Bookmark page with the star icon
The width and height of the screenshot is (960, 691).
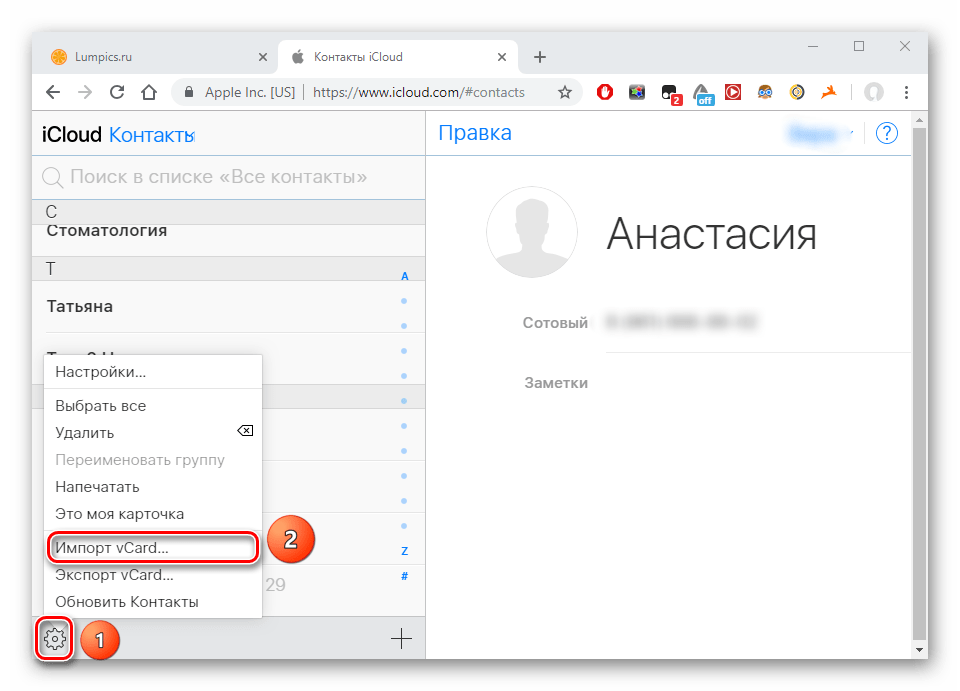point(565,92)
